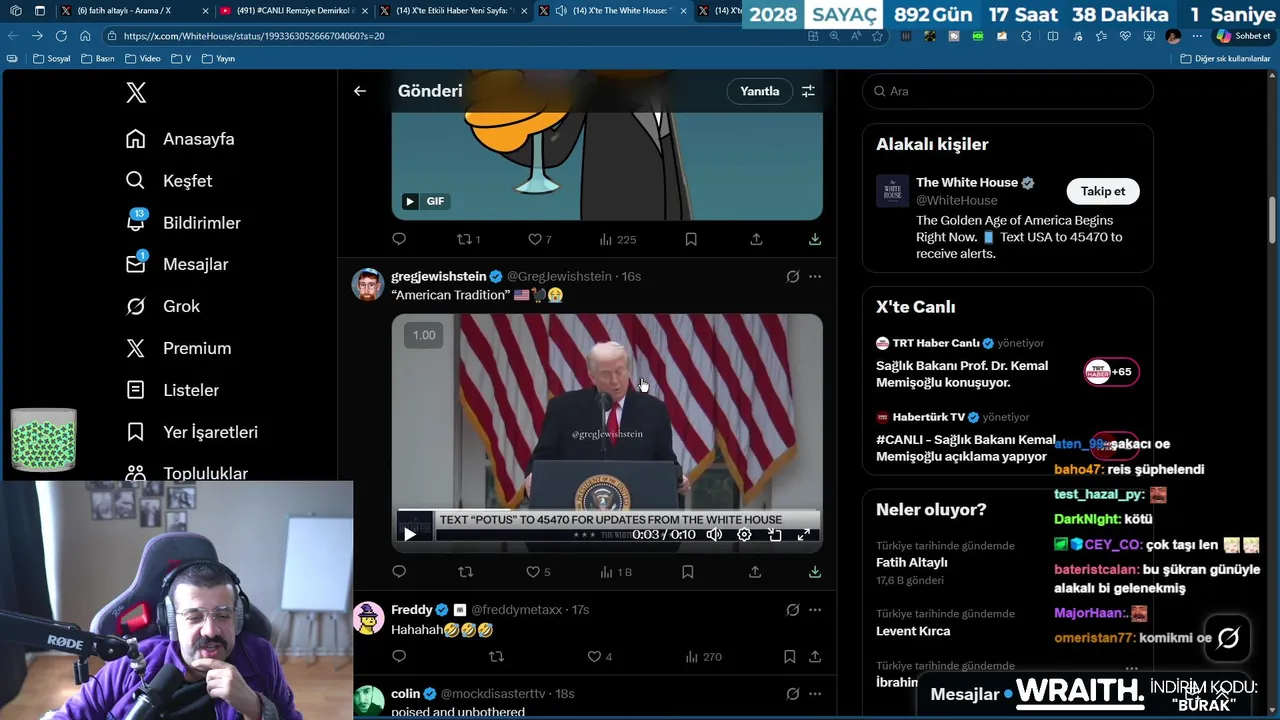
Task: Download media from the GIF post
Action: pos(815,239)
